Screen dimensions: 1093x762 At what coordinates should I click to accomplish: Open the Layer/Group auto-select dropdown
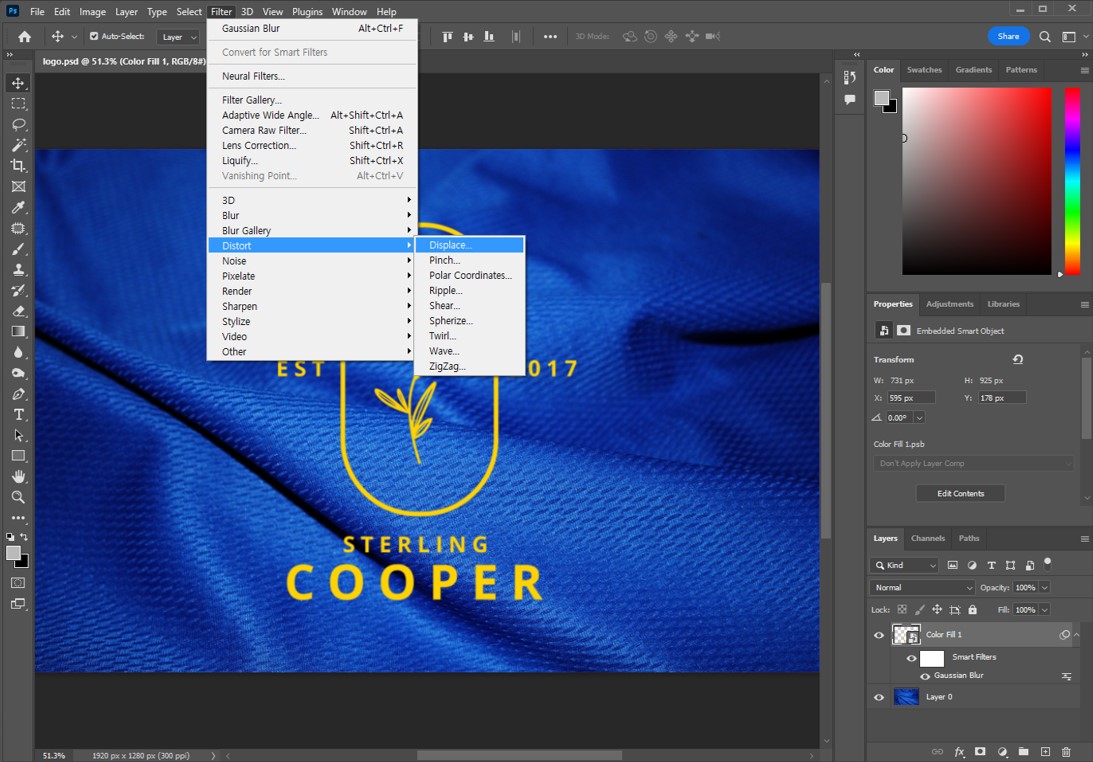pos(179,37)
